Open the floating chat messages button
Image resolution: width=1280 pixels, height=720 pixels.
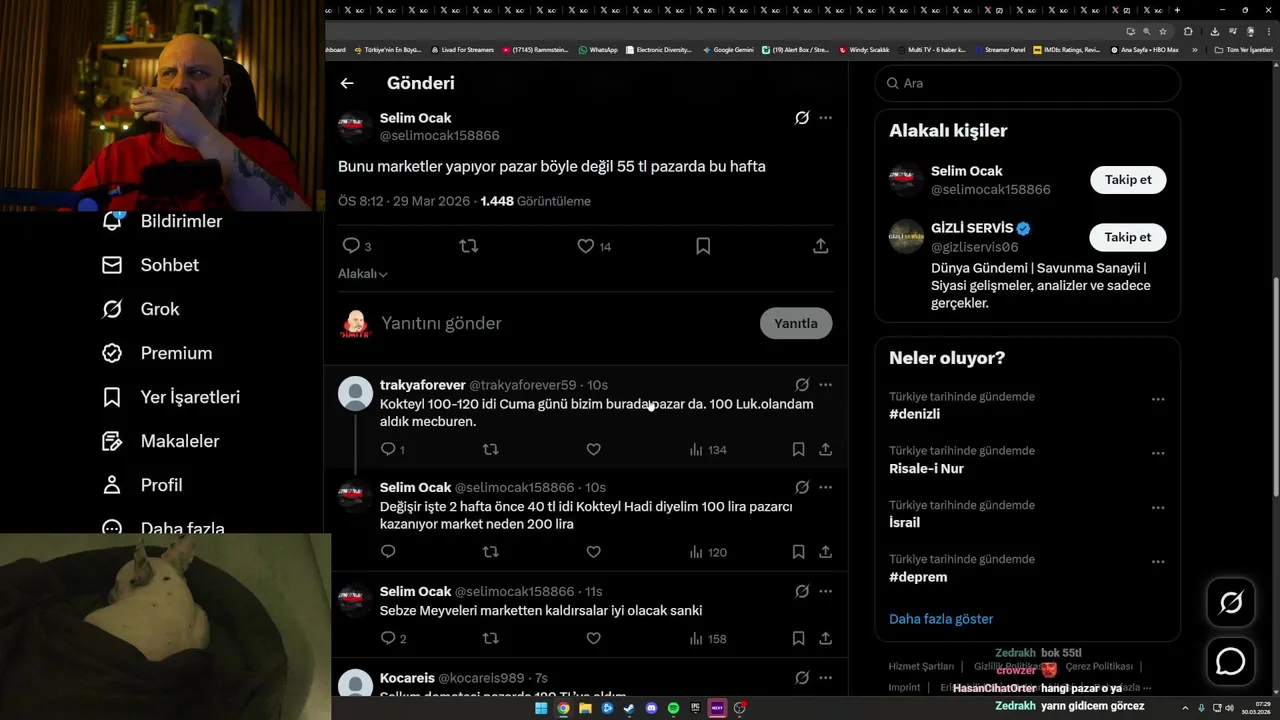[x=1230, y=662]
